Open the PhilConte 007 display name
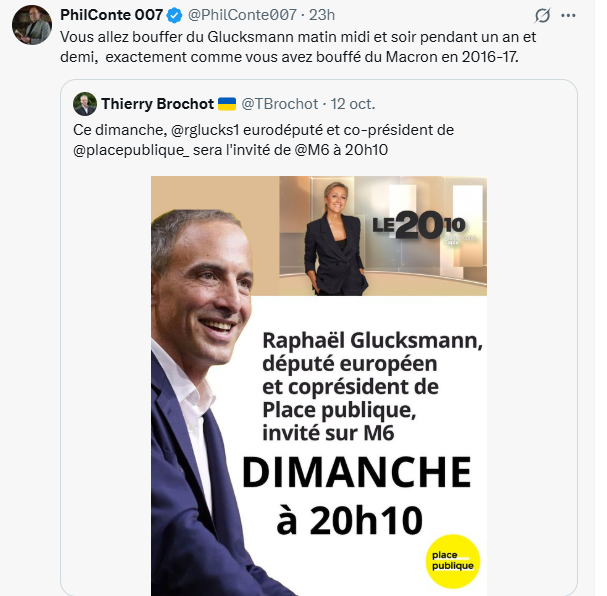Screen dimensions: 607x596 [x=112, y=15]
